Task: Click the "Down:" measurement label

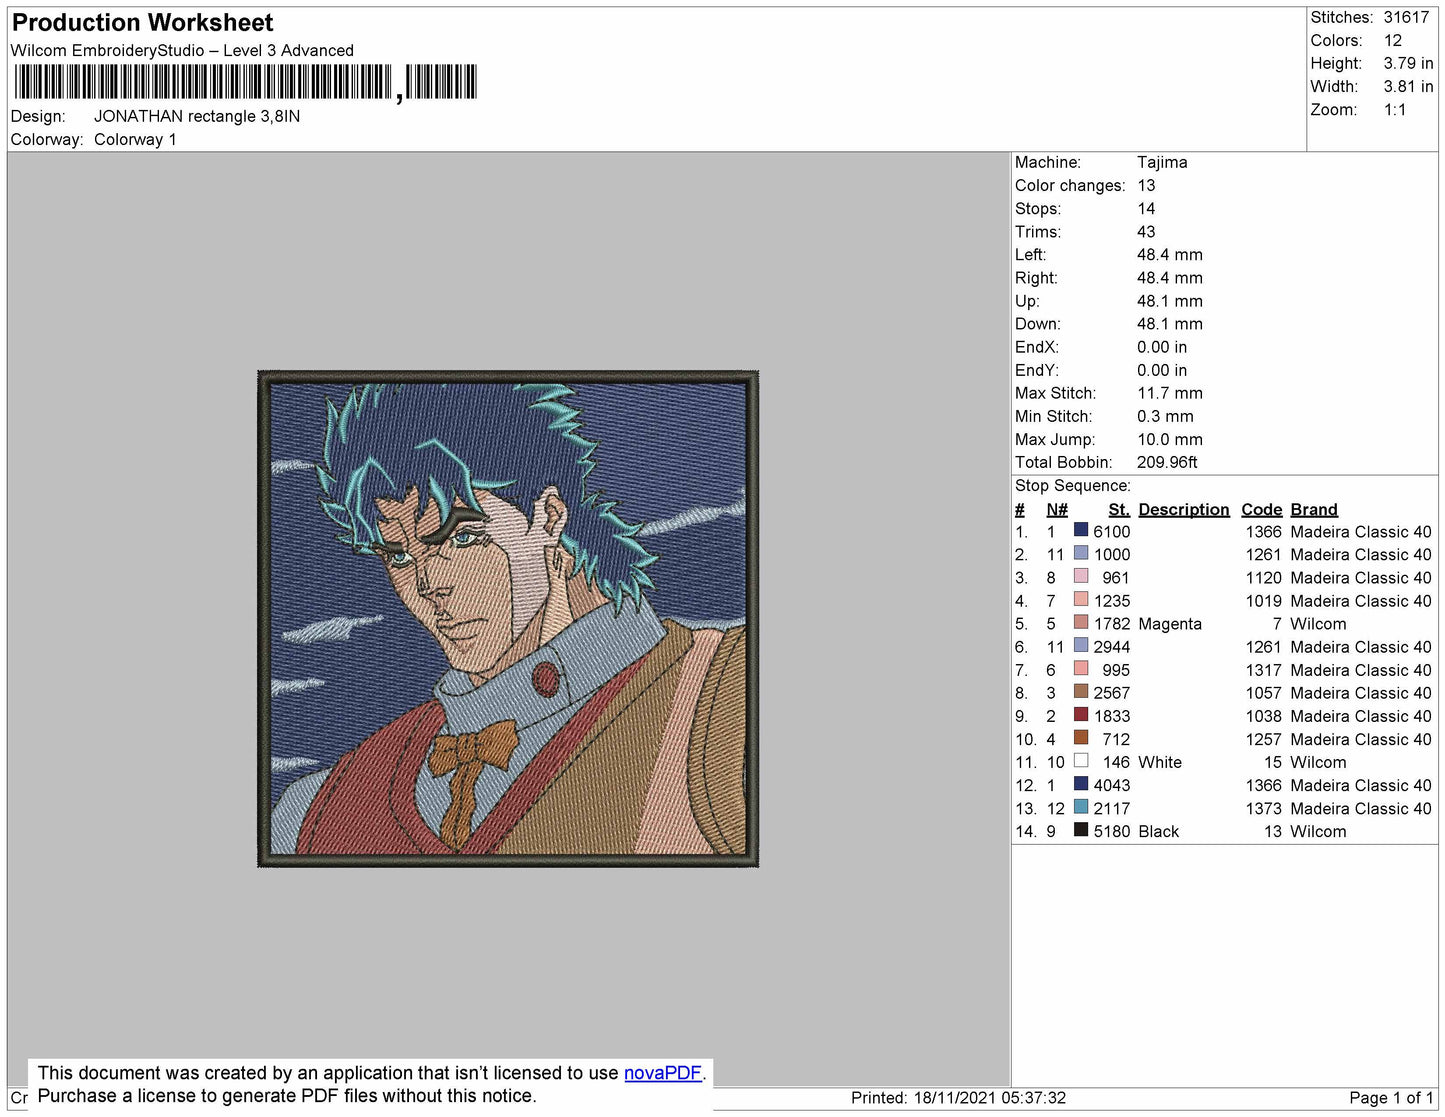Action: (x=1038, y=324)
